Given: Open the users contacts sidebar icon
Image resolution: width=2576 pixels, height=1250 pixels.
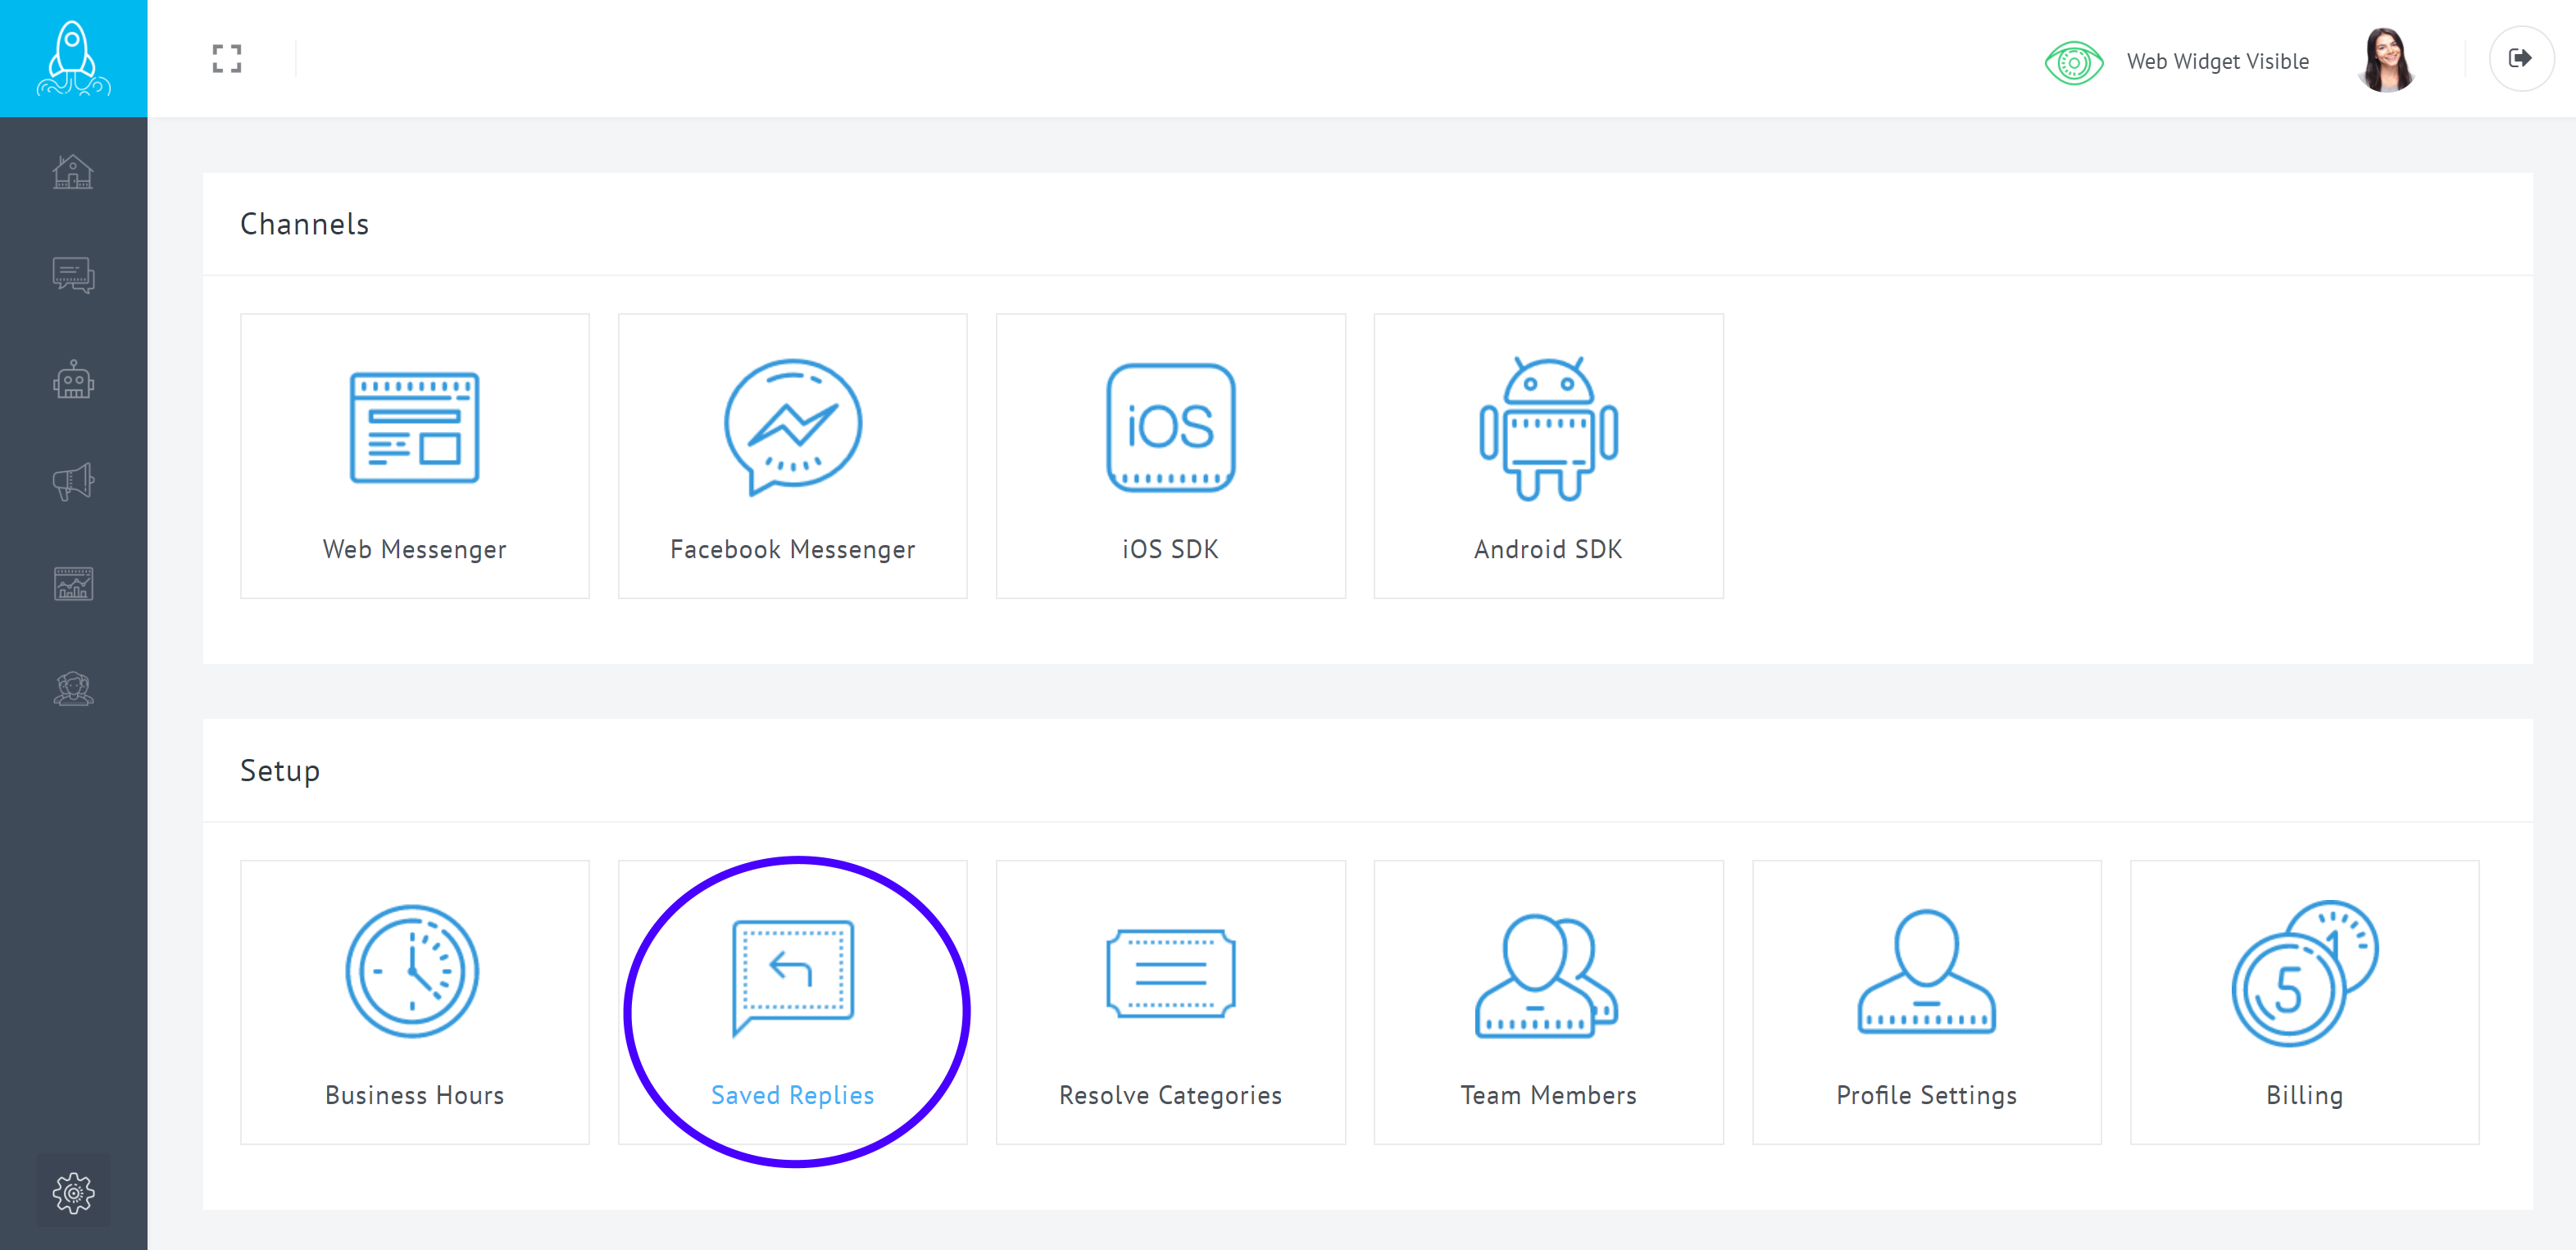Looking at the screenshot, I should (73, 688).
